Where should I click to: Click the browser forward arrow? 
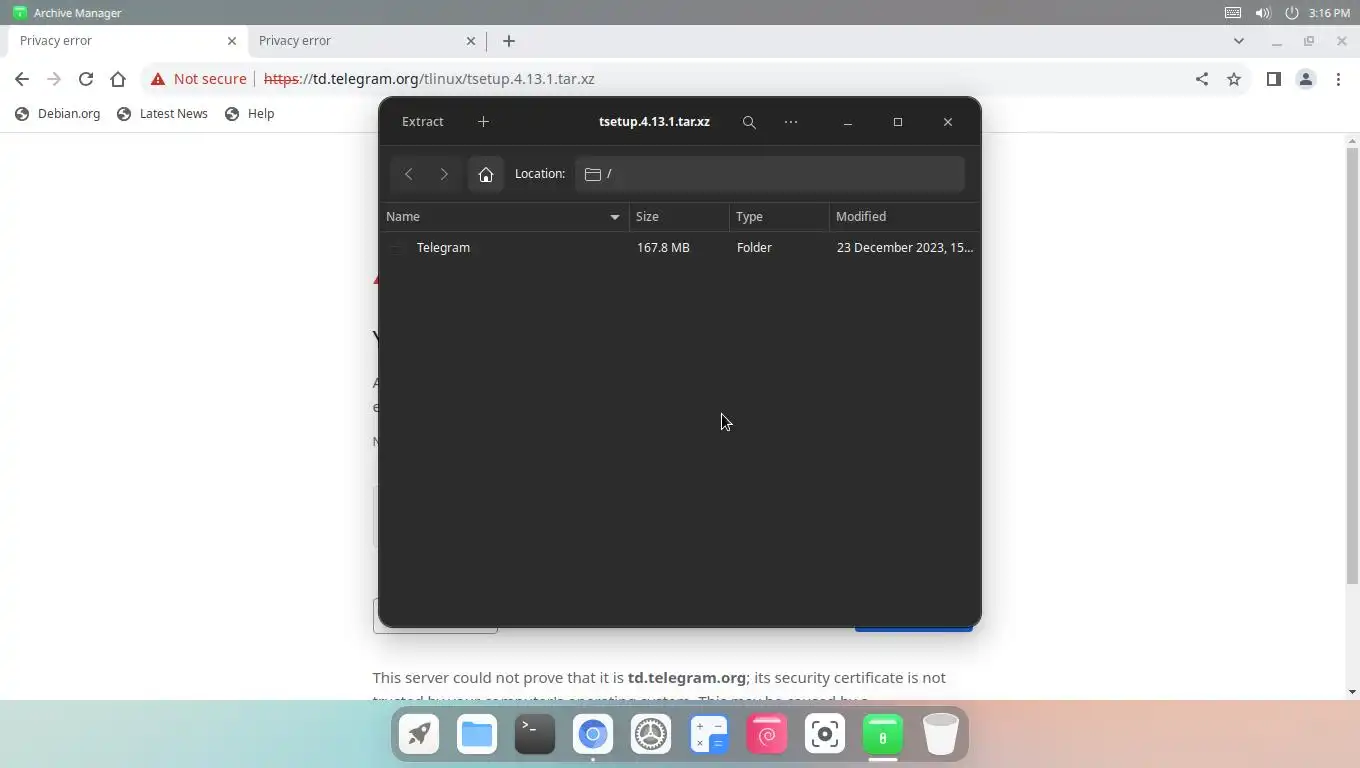[54, 79]
